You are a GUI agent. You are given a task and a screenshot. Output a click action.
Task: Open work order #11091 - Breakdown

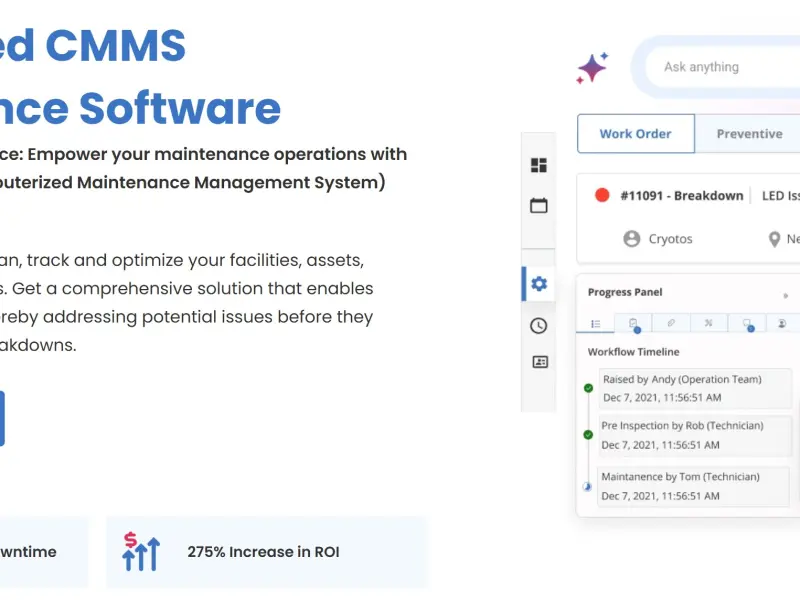point(682,196)
